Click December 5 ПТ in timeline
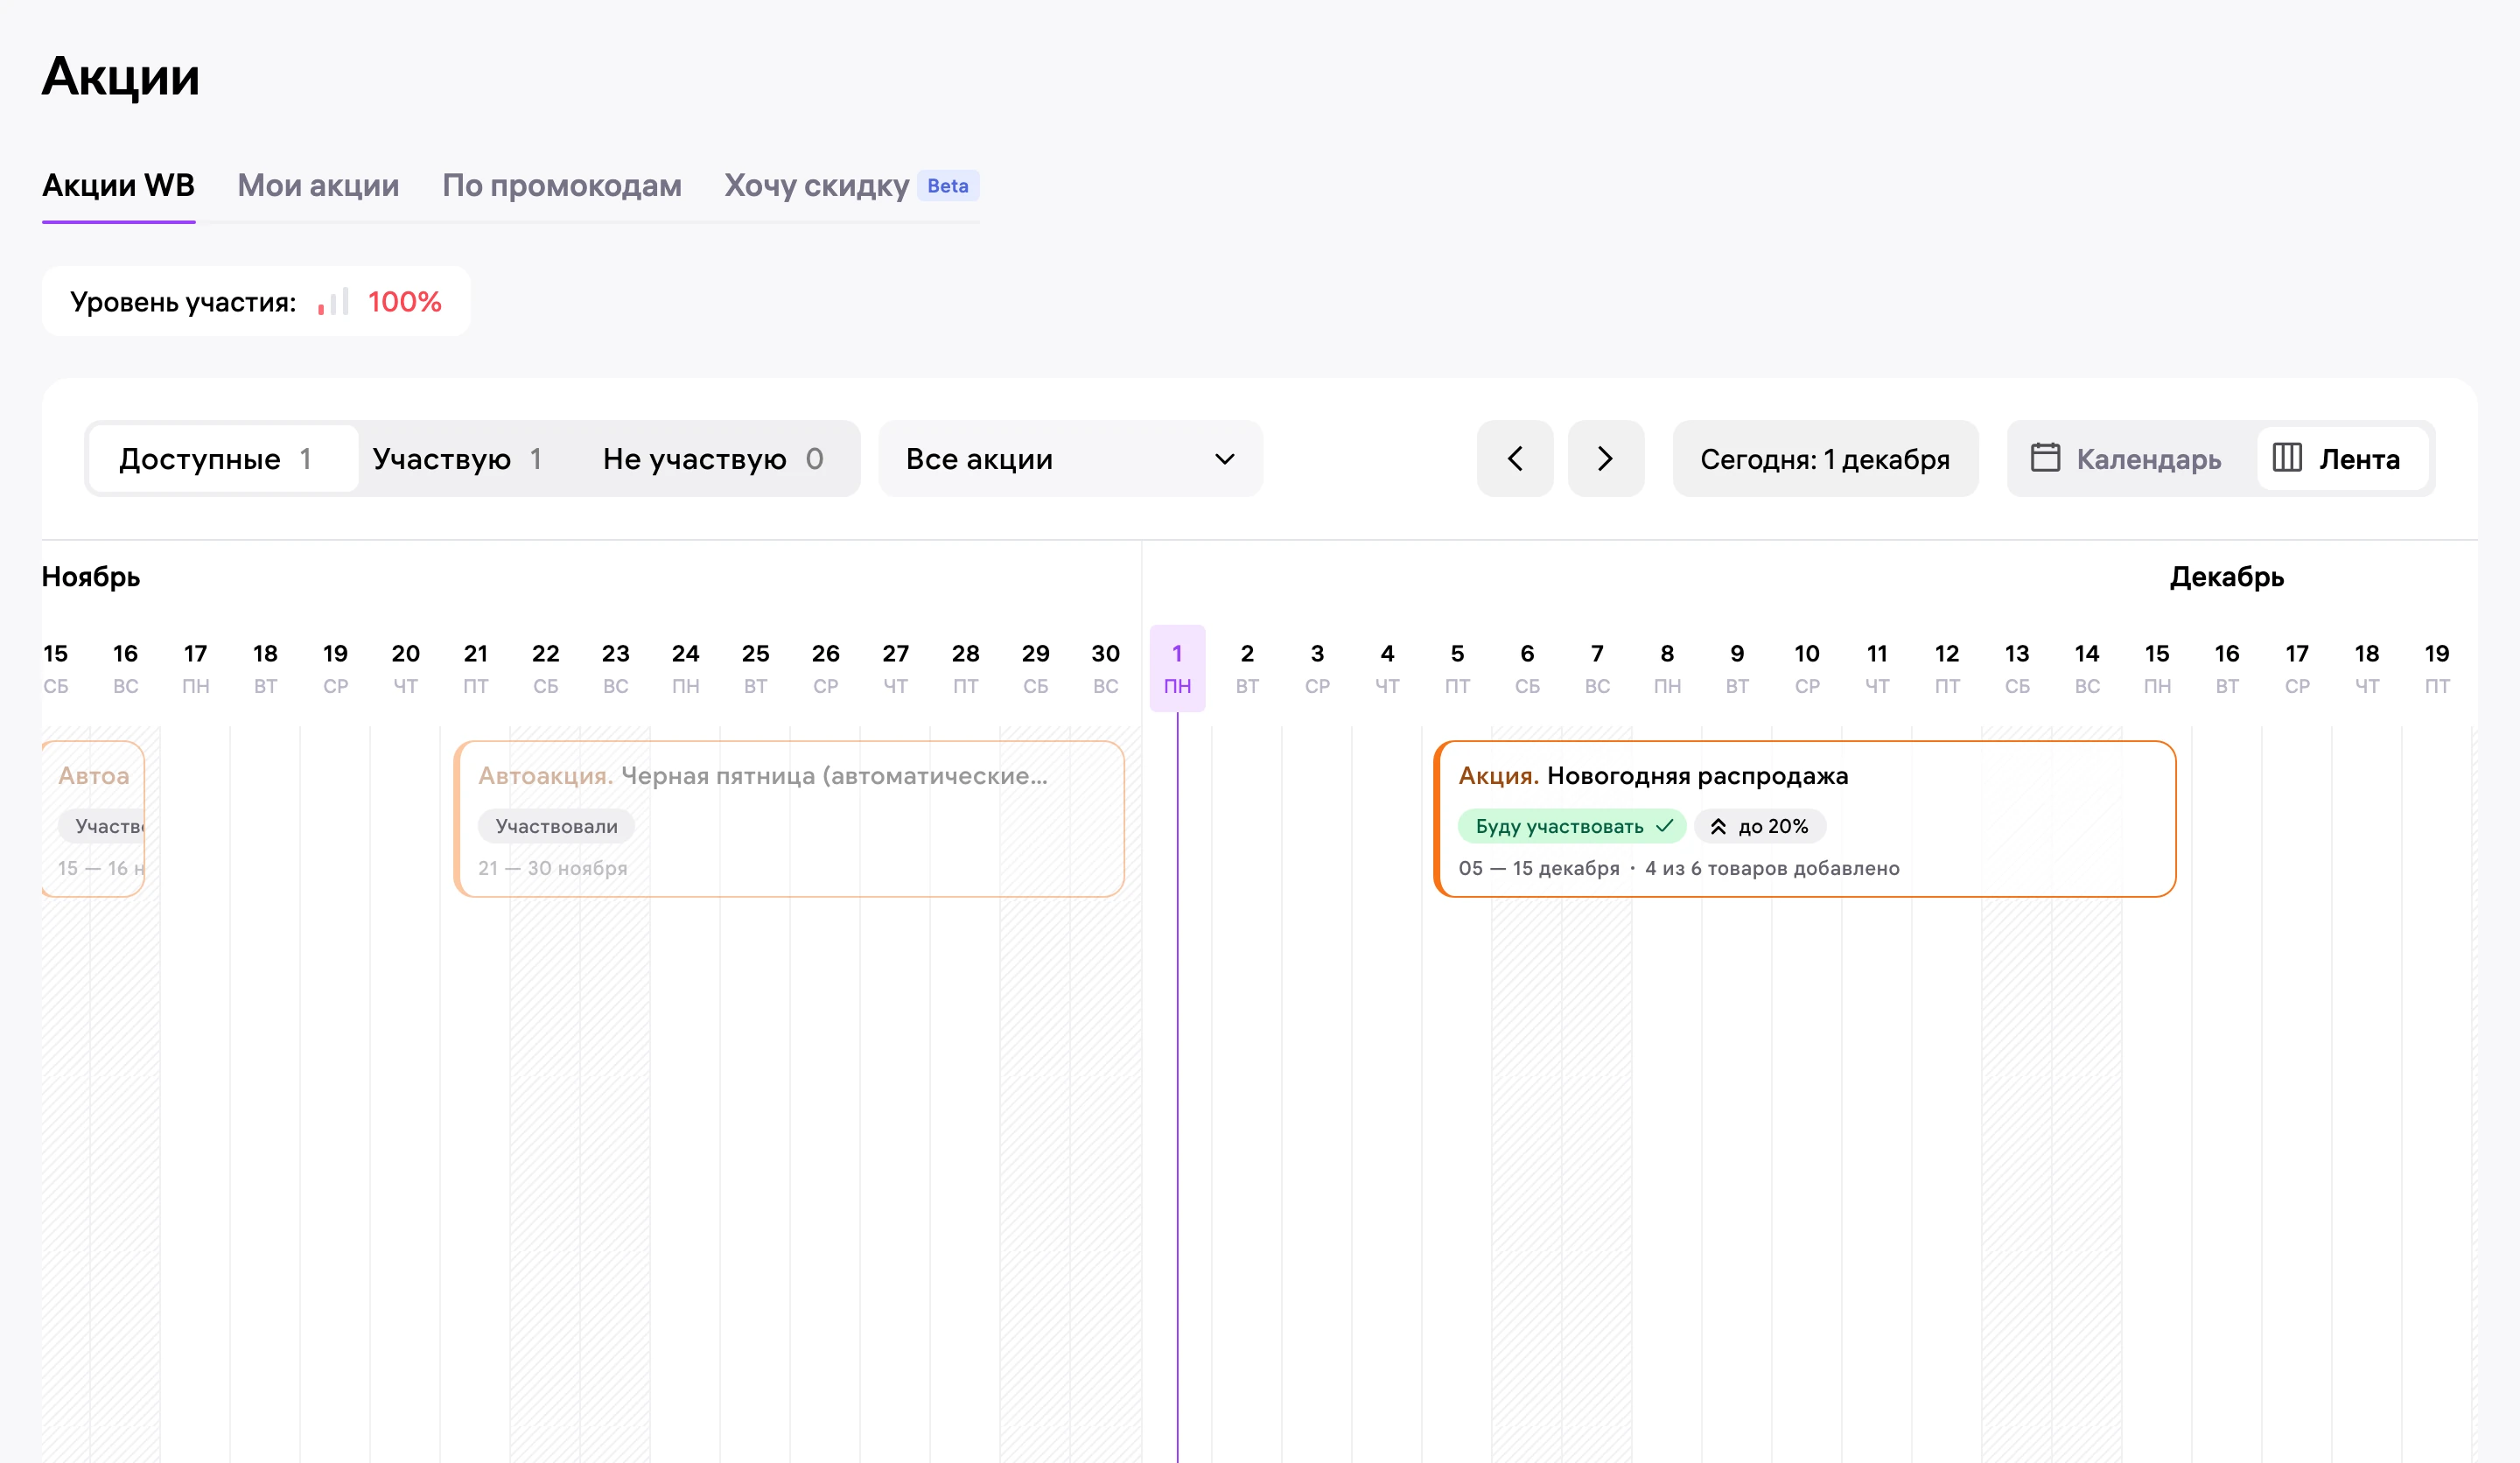 point(1457,668)
